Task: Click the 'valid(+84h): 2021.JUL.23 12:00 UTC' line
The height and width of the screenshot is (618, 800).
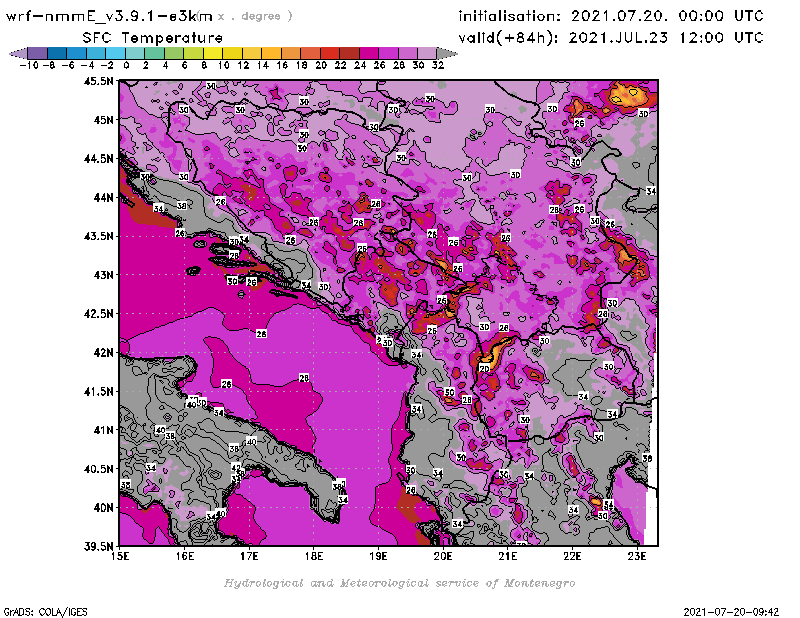Action: [611, 38]
